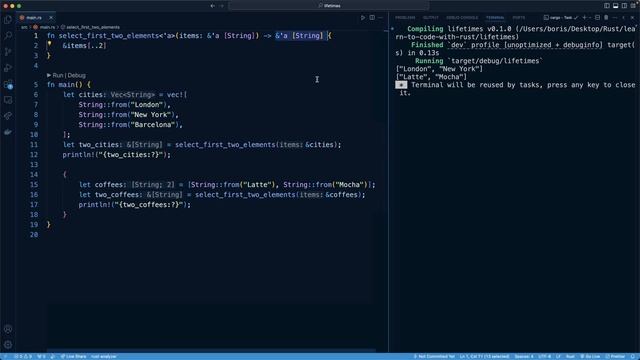Click Not Committed Yet blame status
Screen dimensions: 640x360
434,357
